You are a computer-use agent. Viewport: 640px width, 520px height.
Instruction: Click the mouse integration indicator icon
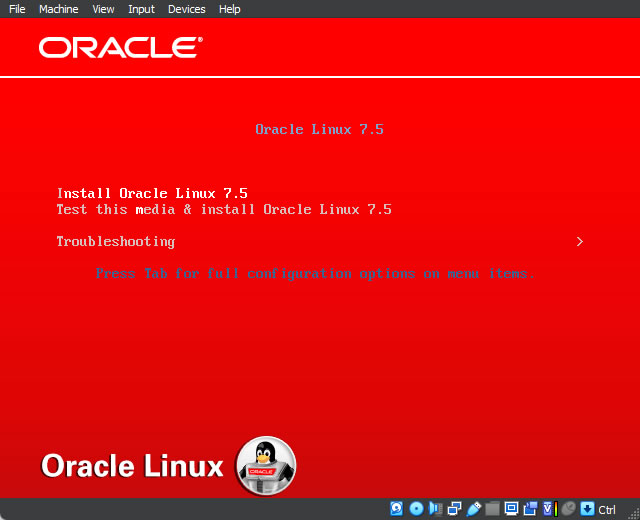click(568, 509)
